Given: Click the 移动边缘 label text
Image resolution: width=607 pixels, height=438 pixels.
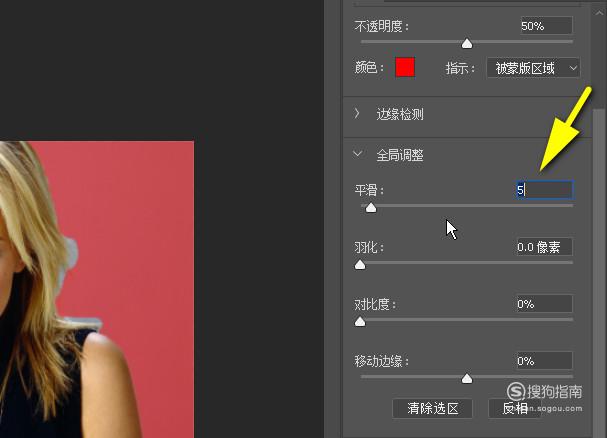Looking at the screenshot, I should tap(381, 361).
